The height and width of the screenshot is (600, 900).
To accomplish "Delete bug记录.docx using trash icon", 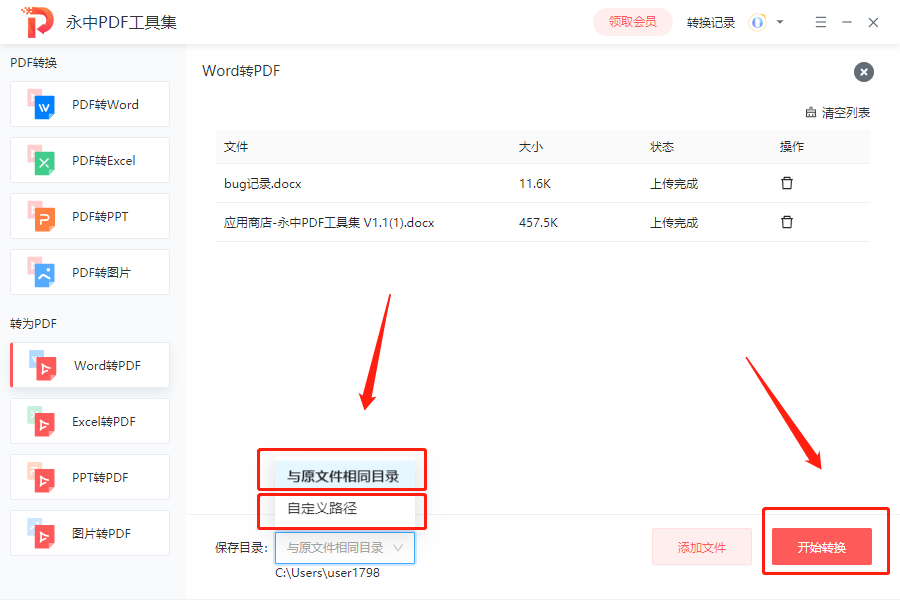I will click(787, 183).
